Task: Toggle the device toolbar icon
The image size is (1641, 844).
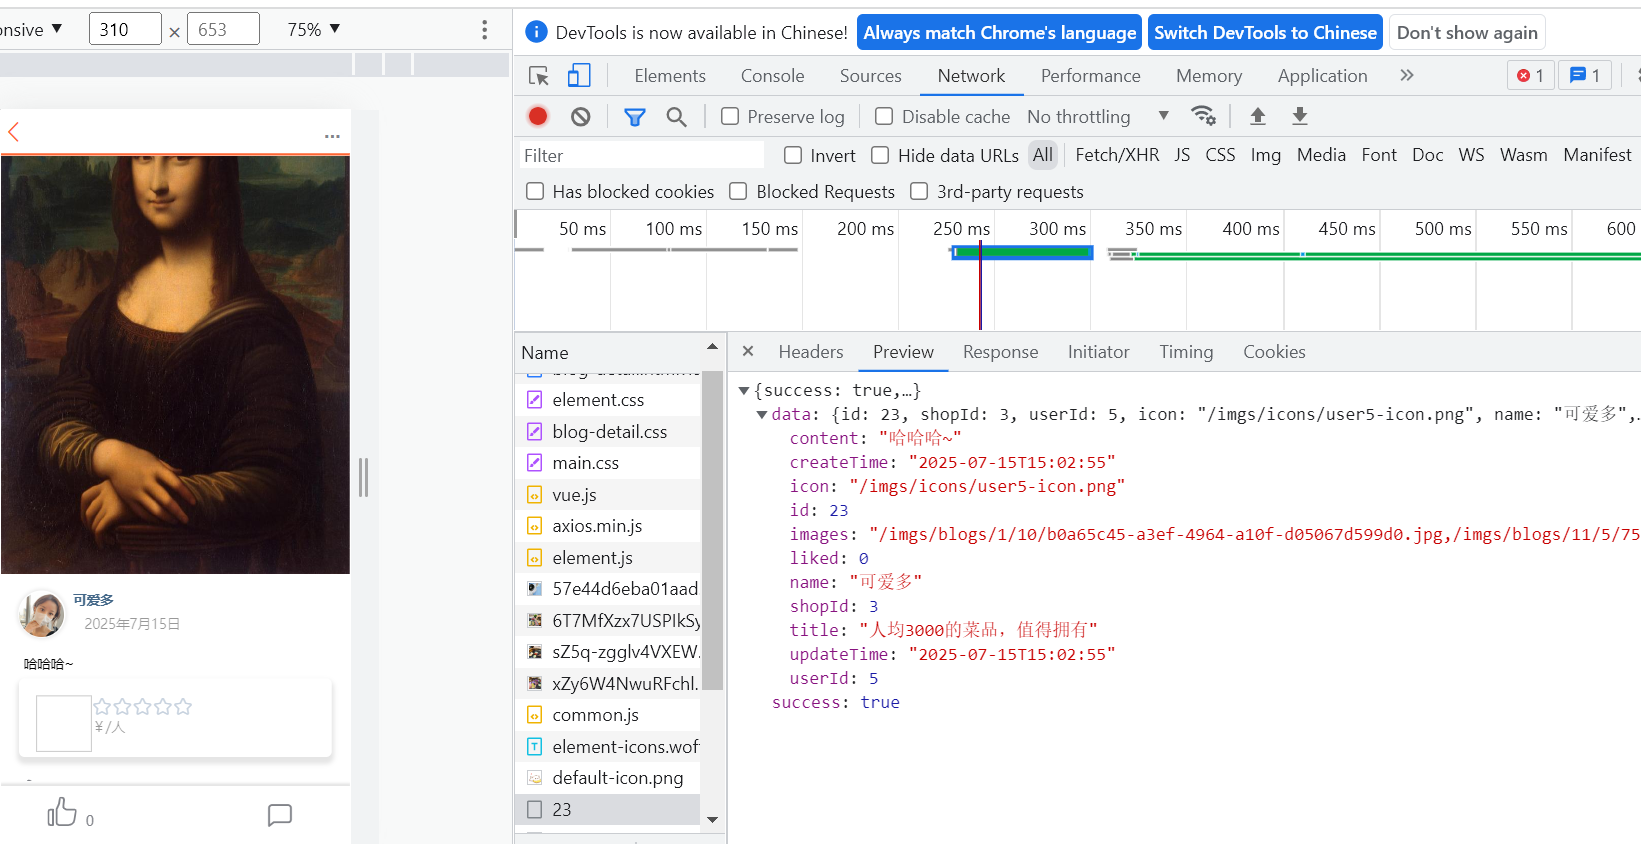Action: click(x=579, y=76)
